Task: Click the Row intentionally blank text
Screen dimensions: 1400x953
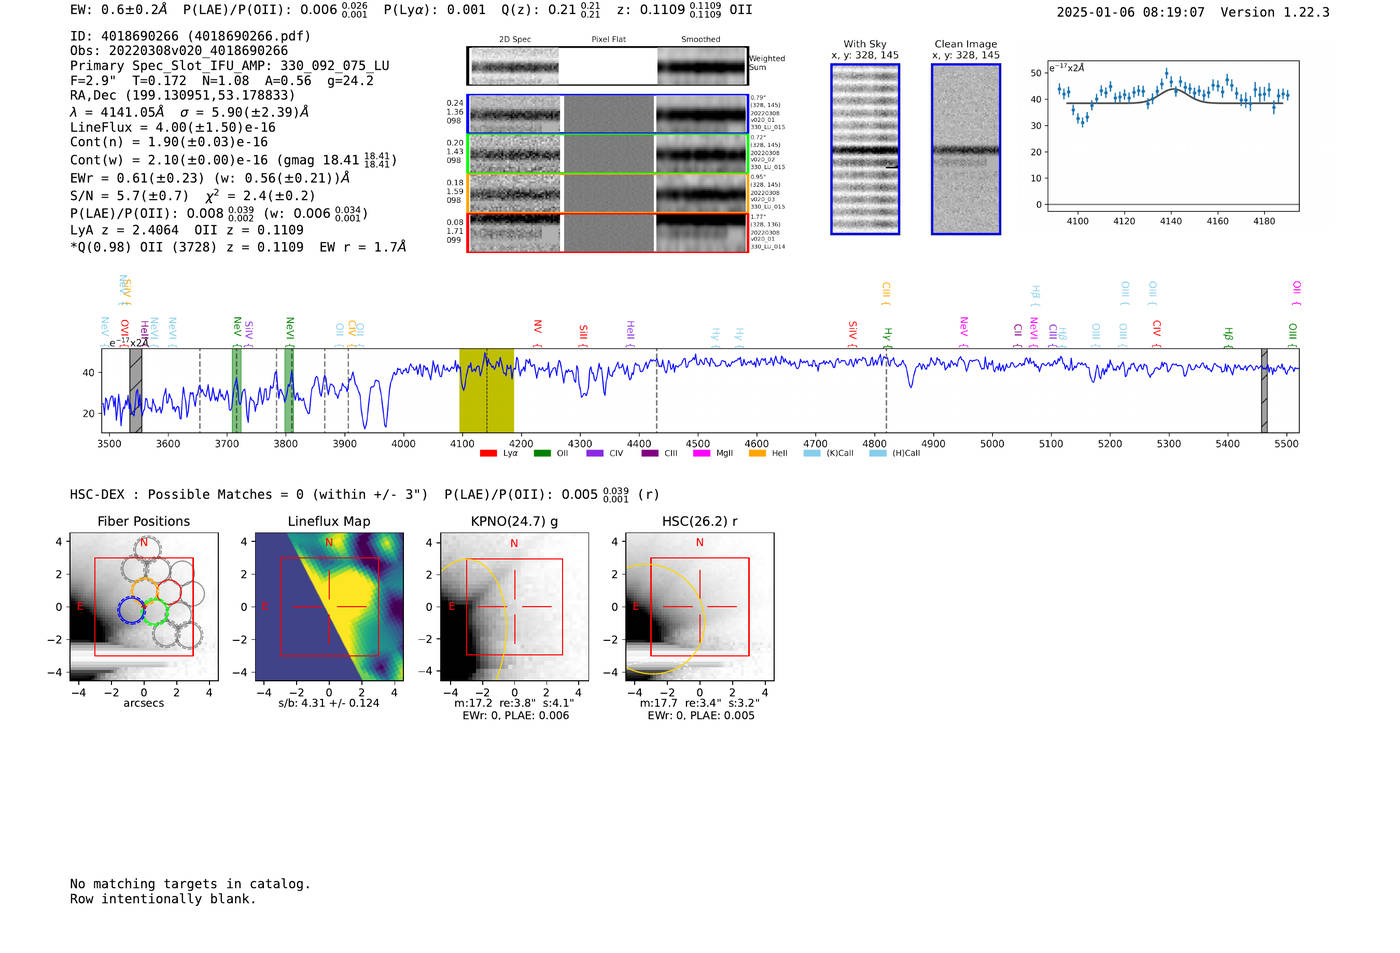Action: coord(163,899)
